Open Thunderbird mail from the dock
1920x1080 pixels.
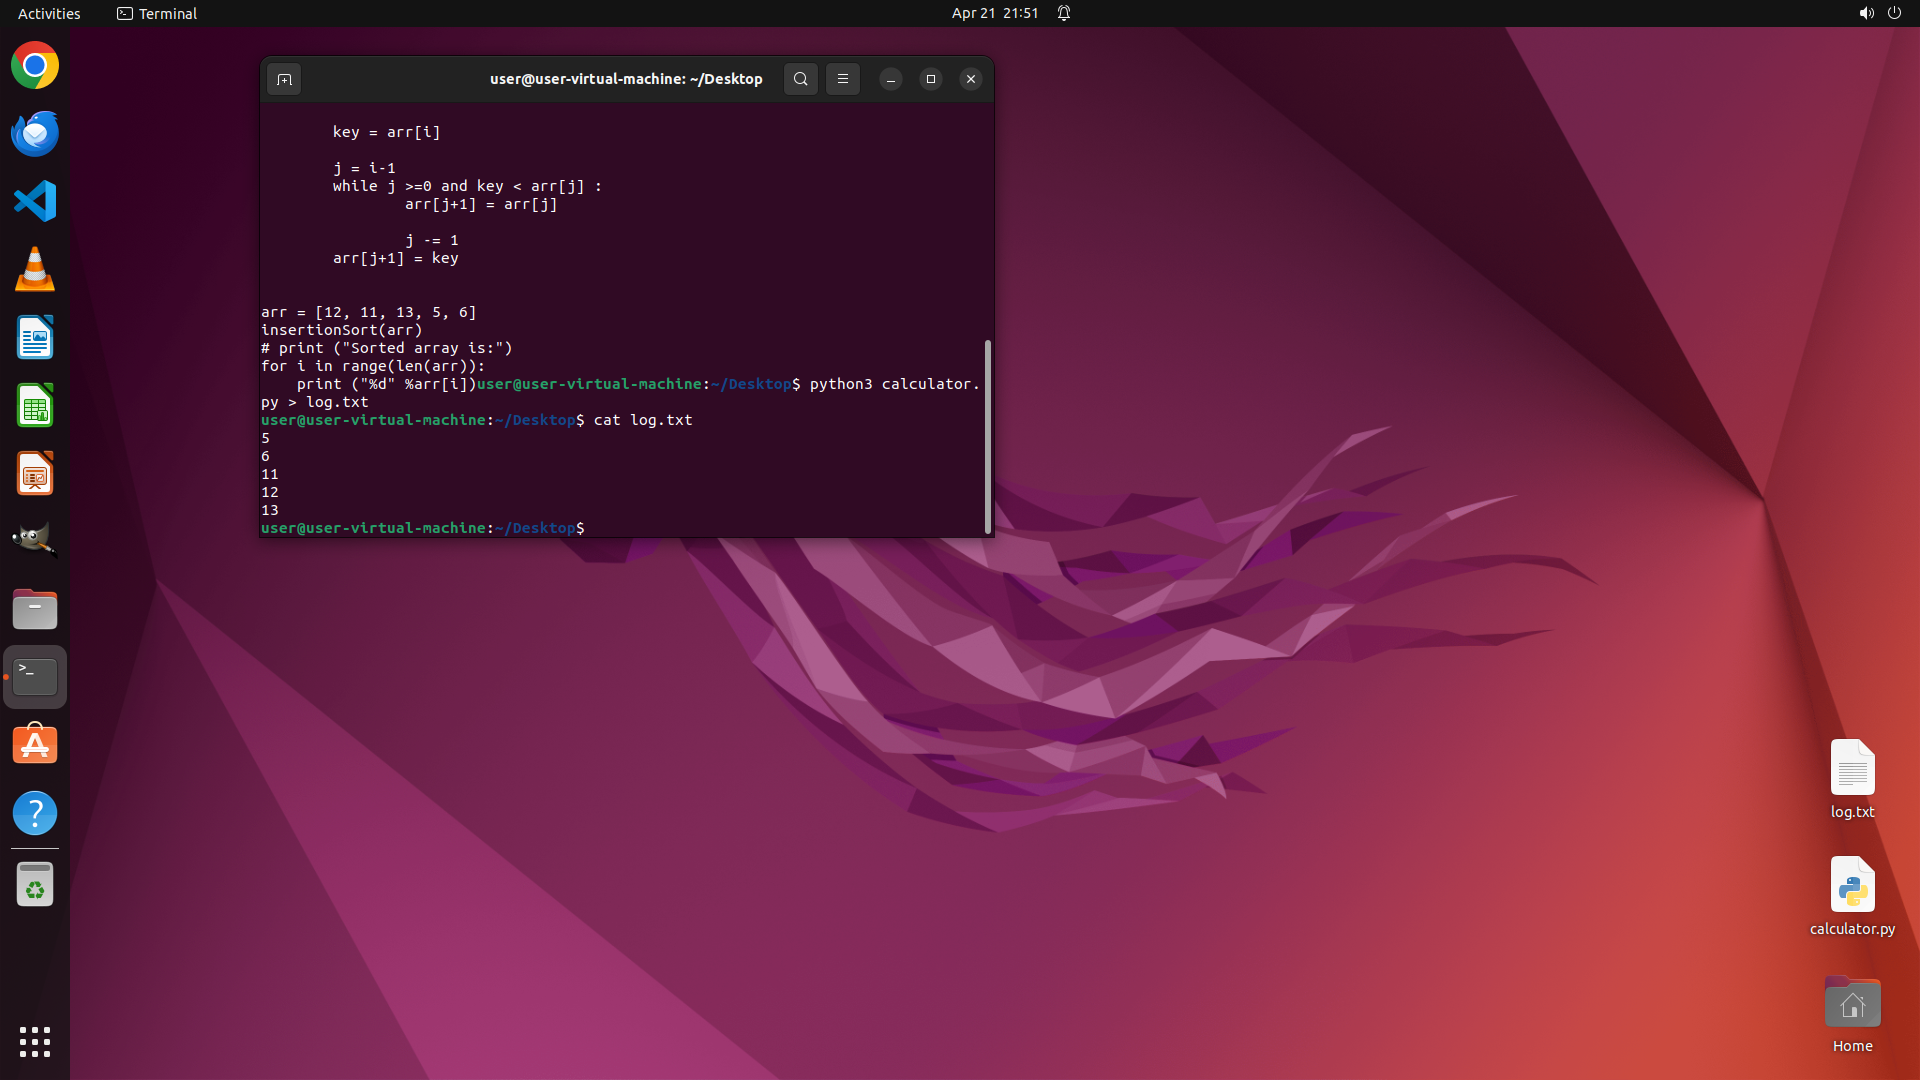[35, 134]
